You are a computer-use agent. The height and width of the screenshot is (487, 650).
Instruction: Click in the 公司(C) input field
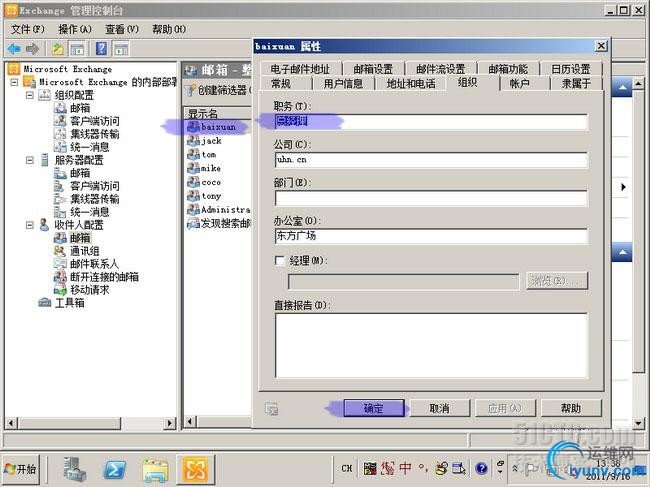point(431,160)
